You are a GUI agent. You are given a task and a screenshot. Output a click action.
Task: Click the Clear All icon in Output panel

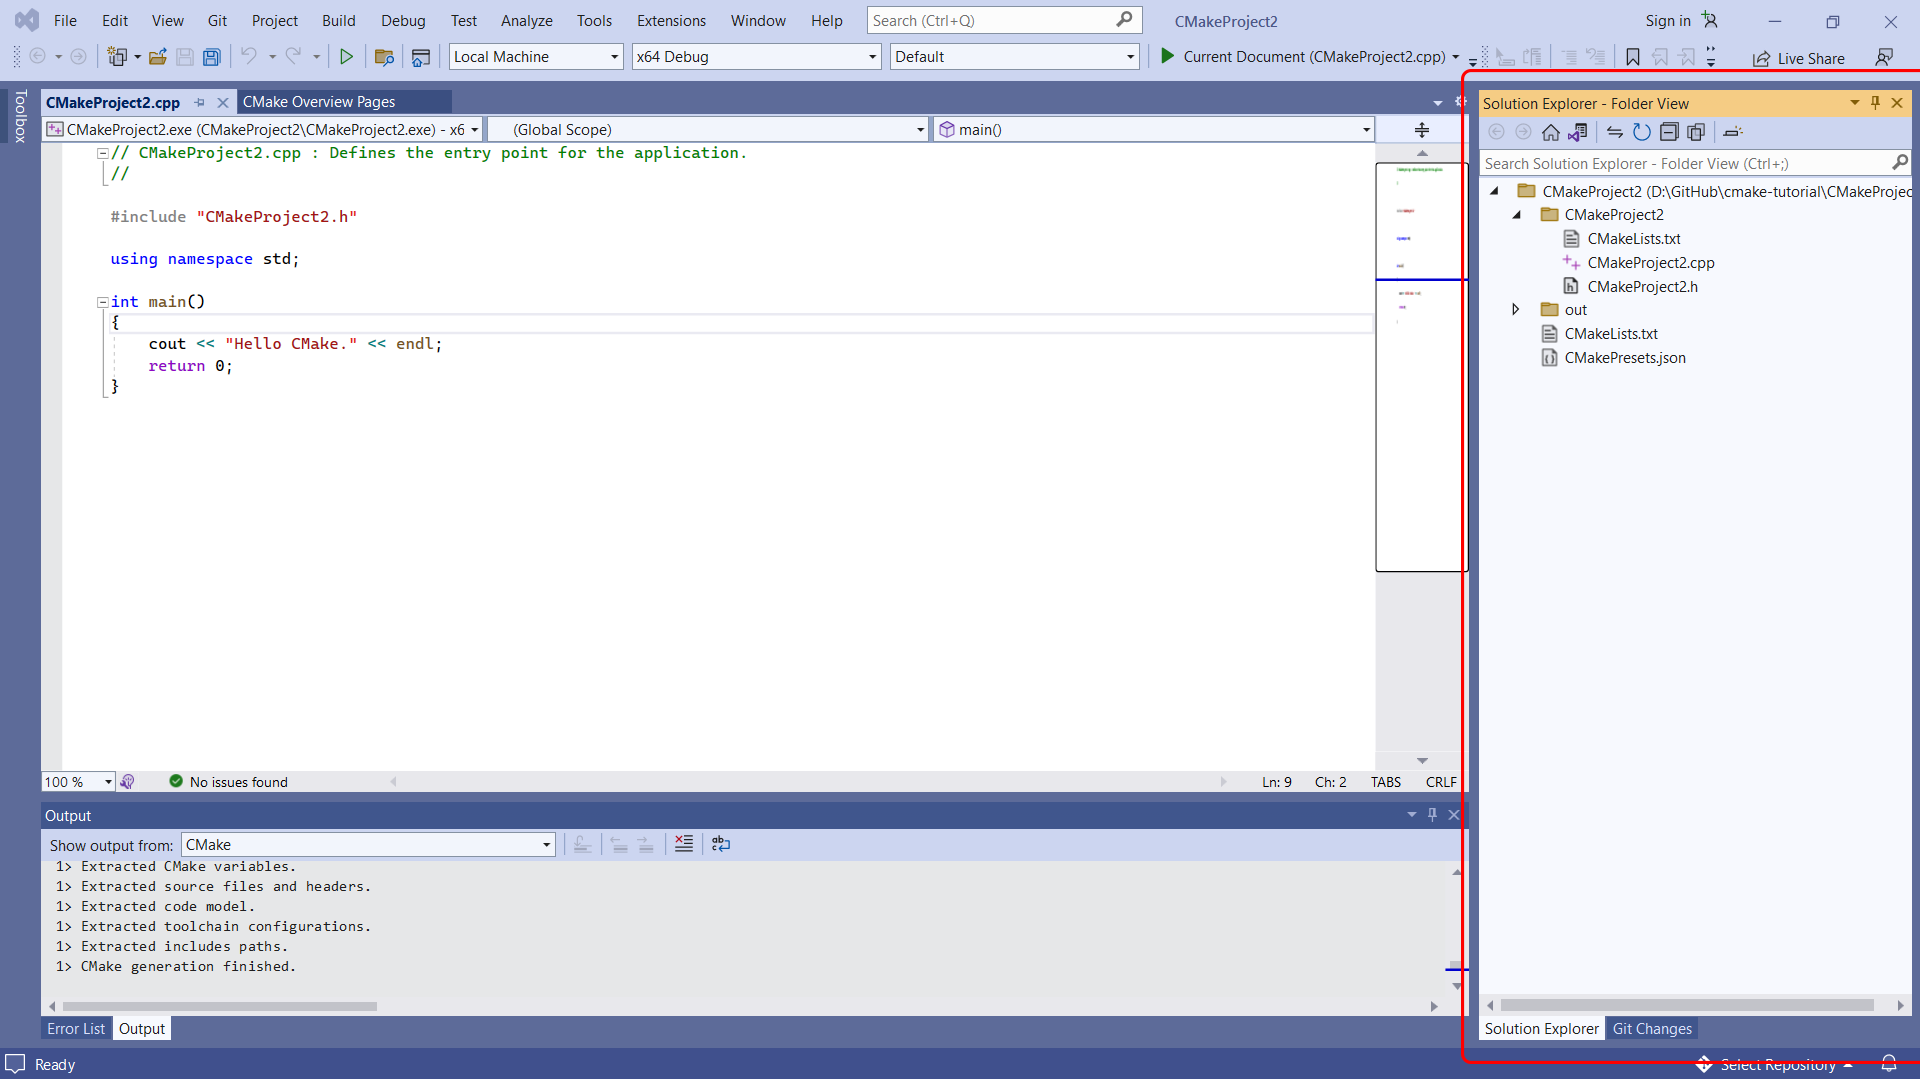(683, 844)
